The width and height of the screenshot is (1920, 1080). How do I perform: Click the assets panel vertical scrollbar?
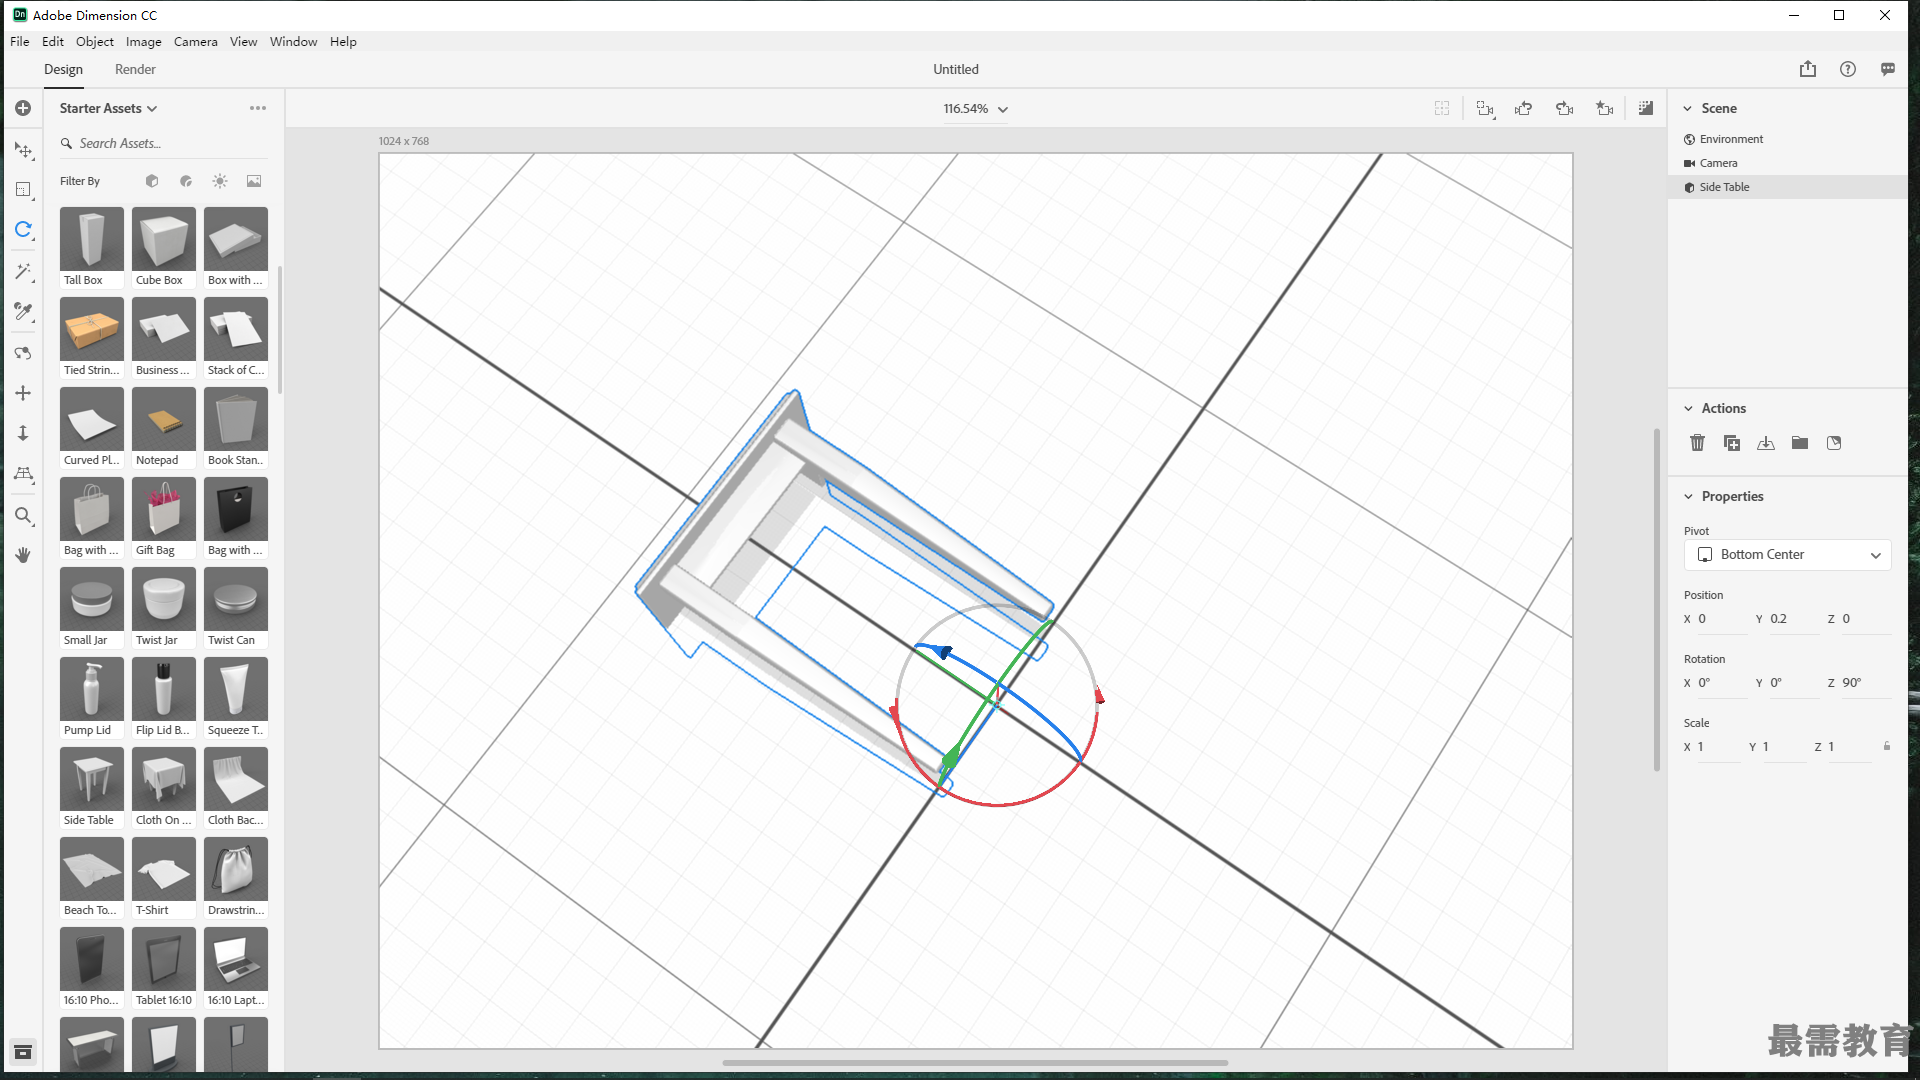point(280,330)
